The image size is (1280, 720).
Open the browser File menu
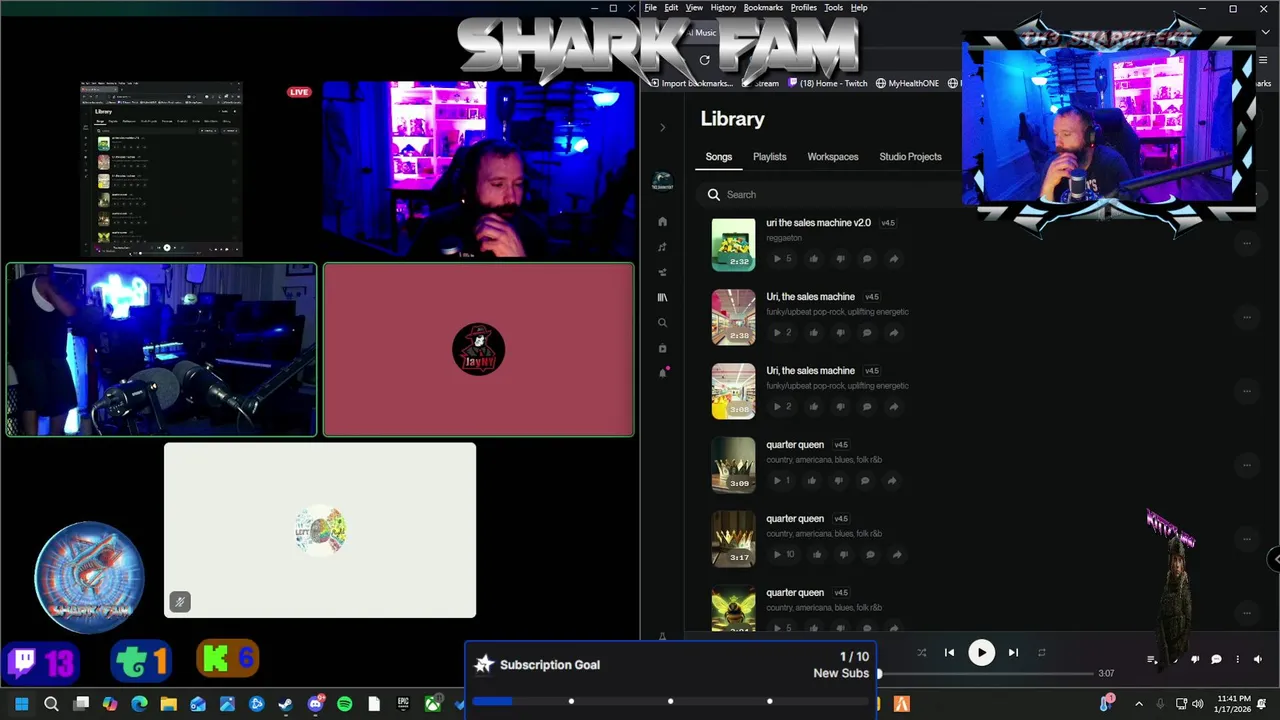(x=650, y=8)
